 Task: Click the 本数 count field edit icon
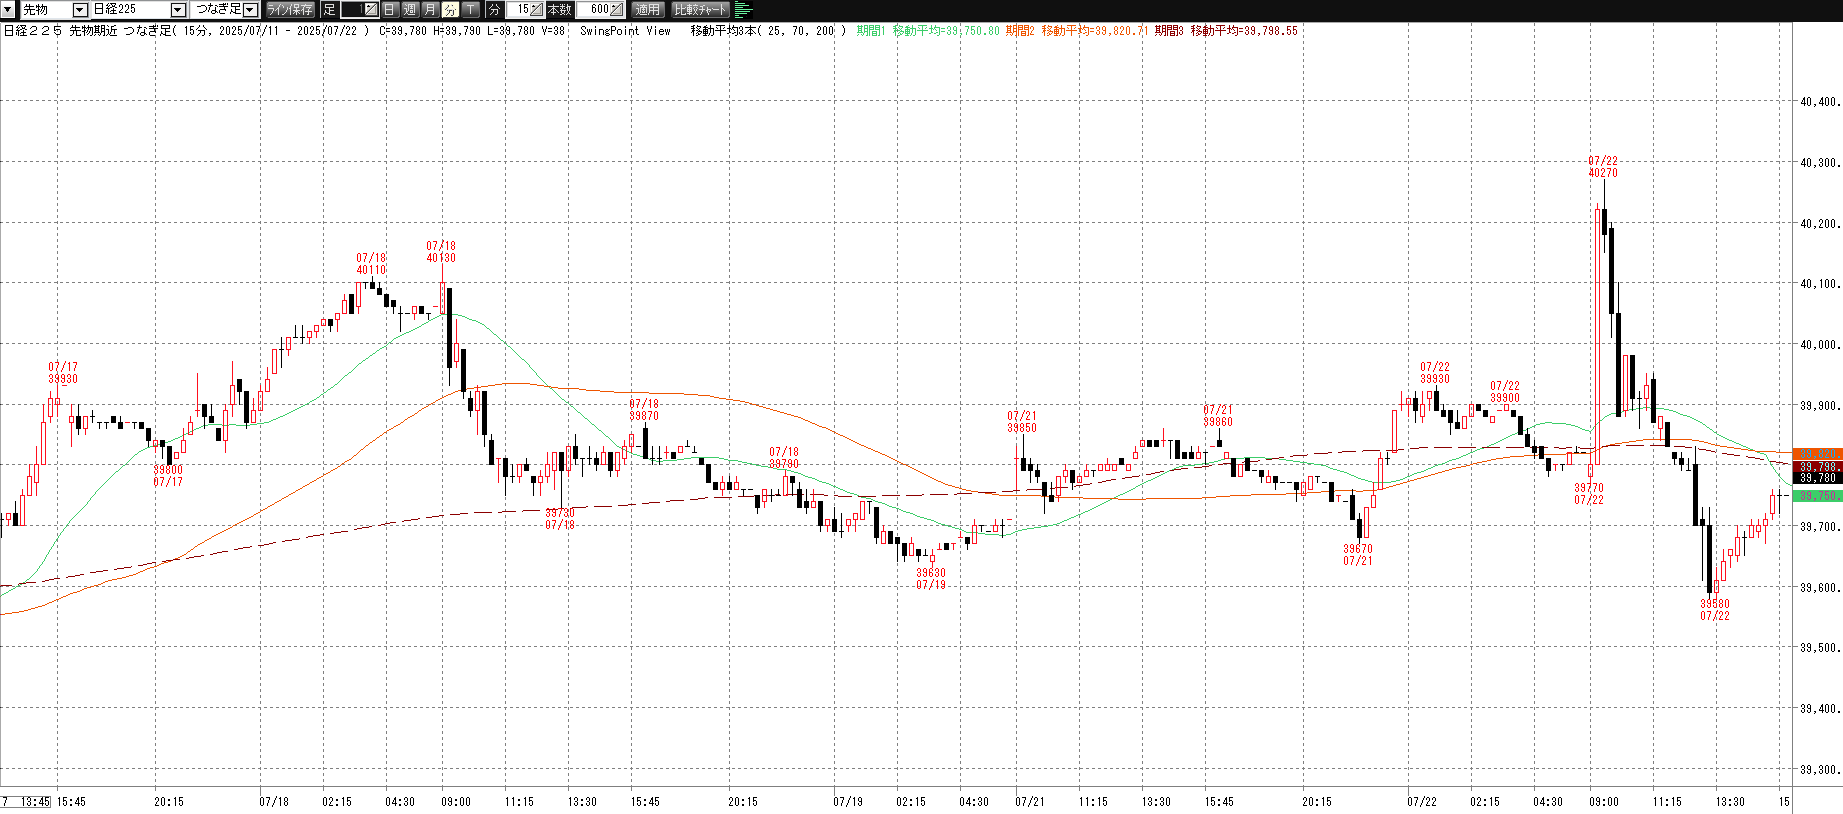[616, 10]
